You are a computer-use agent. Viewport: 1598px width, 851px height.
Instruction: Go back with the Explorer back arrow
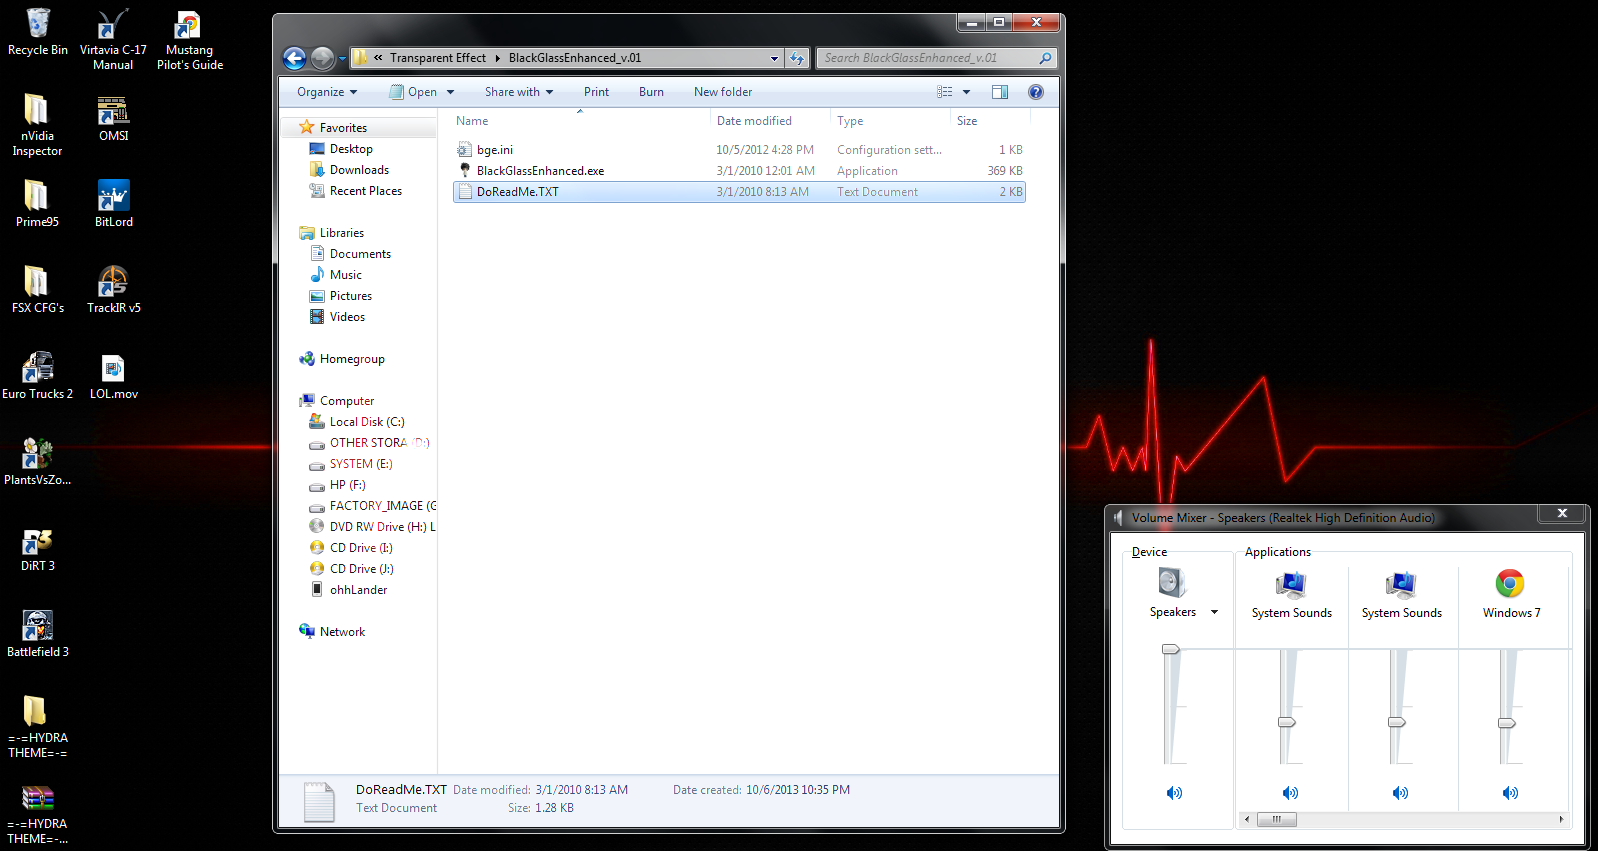point(294,59)
